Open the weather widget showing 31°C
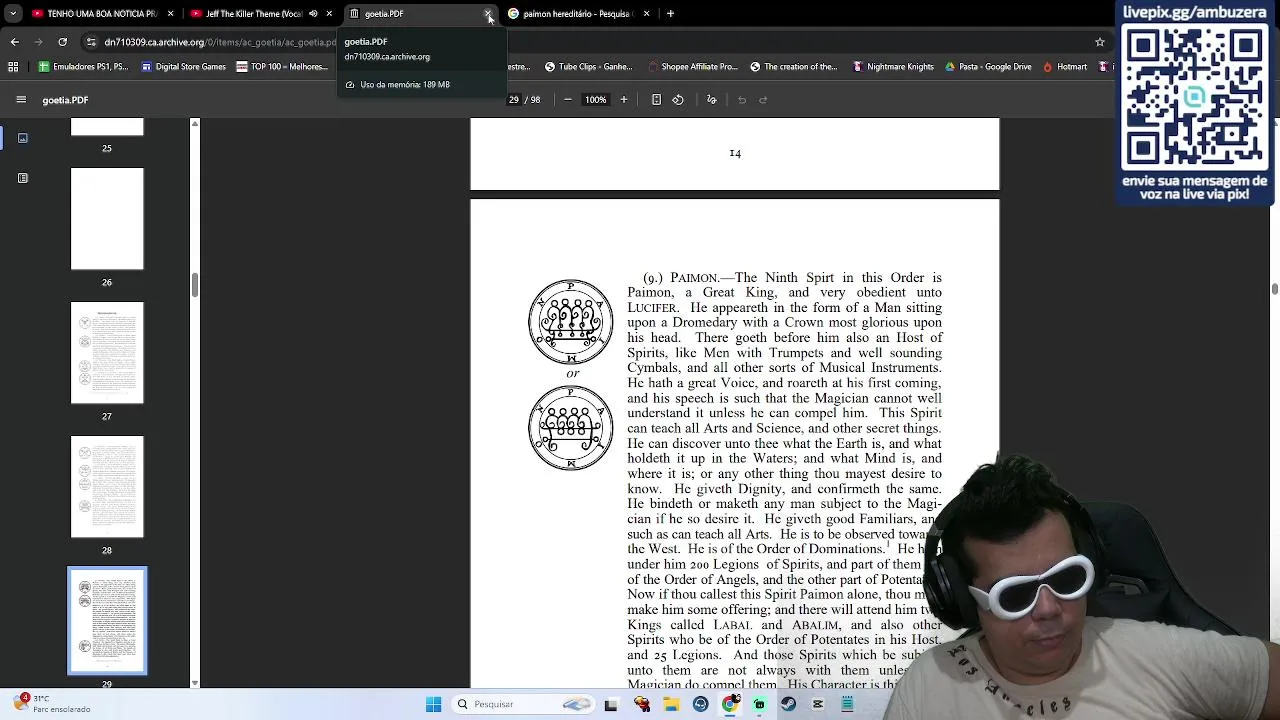Image resolution: width=1280 pixels, height=720 pixels. [50, 704]
